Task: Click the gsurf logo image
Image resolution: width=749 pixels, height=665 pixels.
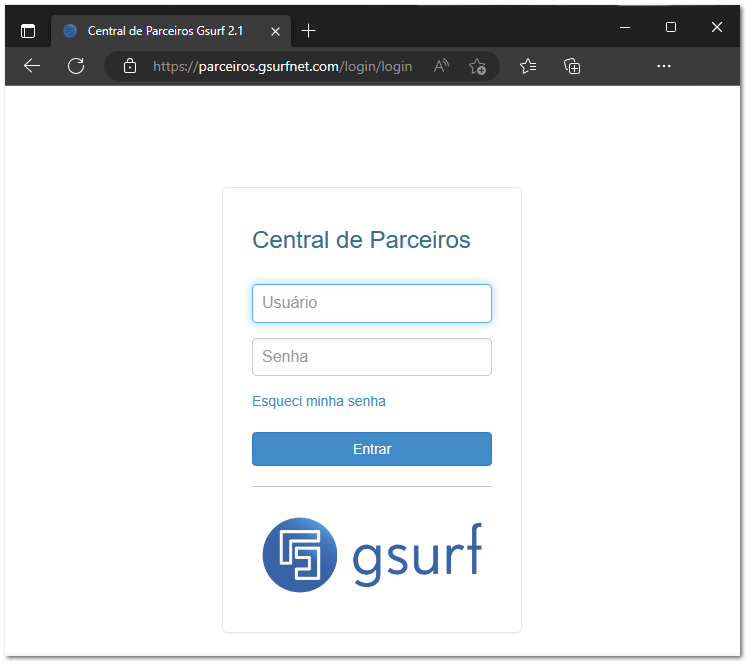Action: point(372,555)
